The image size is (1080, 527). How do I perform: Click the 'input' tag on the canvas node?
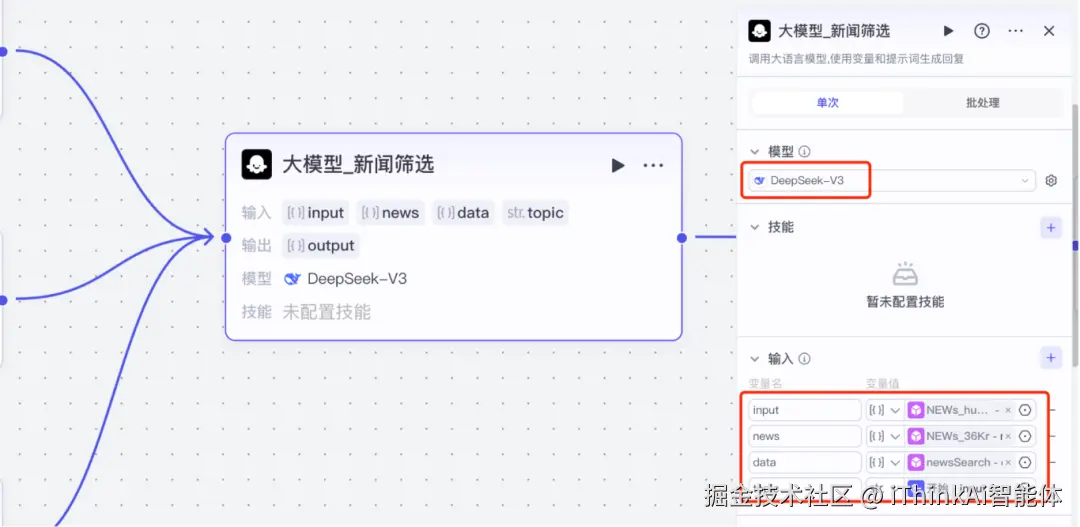(315, 213)
